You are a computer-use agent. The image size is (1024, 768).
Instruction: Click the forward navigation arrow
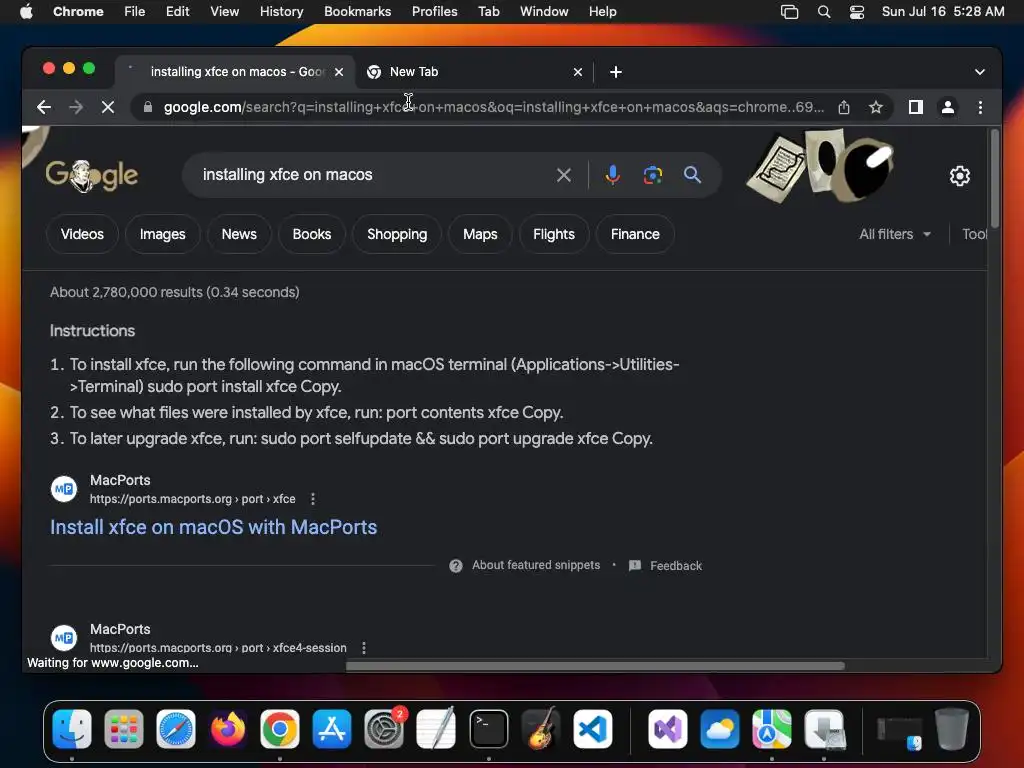pos(76,107)
